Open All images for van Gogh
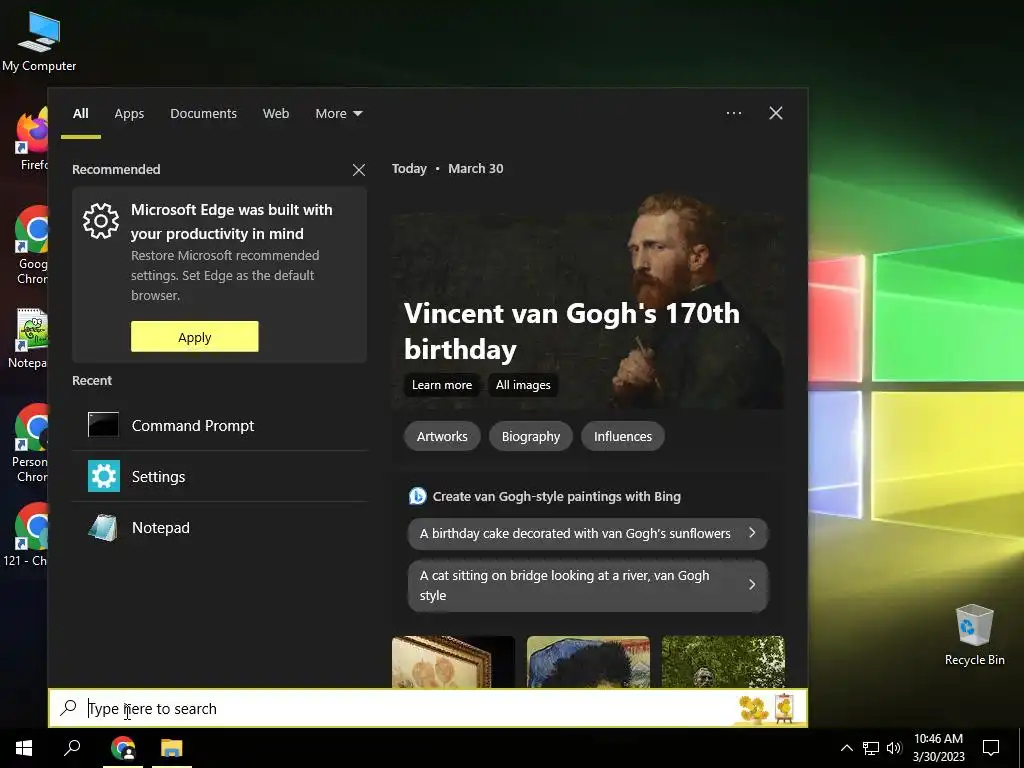Screen dimensions: 1024x768 [523, 385]
